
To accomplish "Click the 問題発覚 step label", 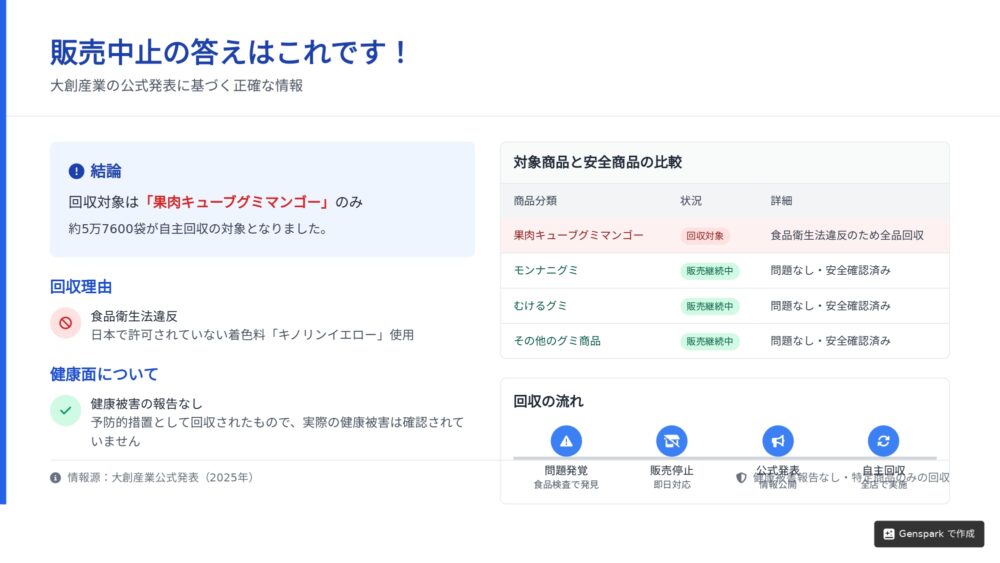I will point(566,471).
